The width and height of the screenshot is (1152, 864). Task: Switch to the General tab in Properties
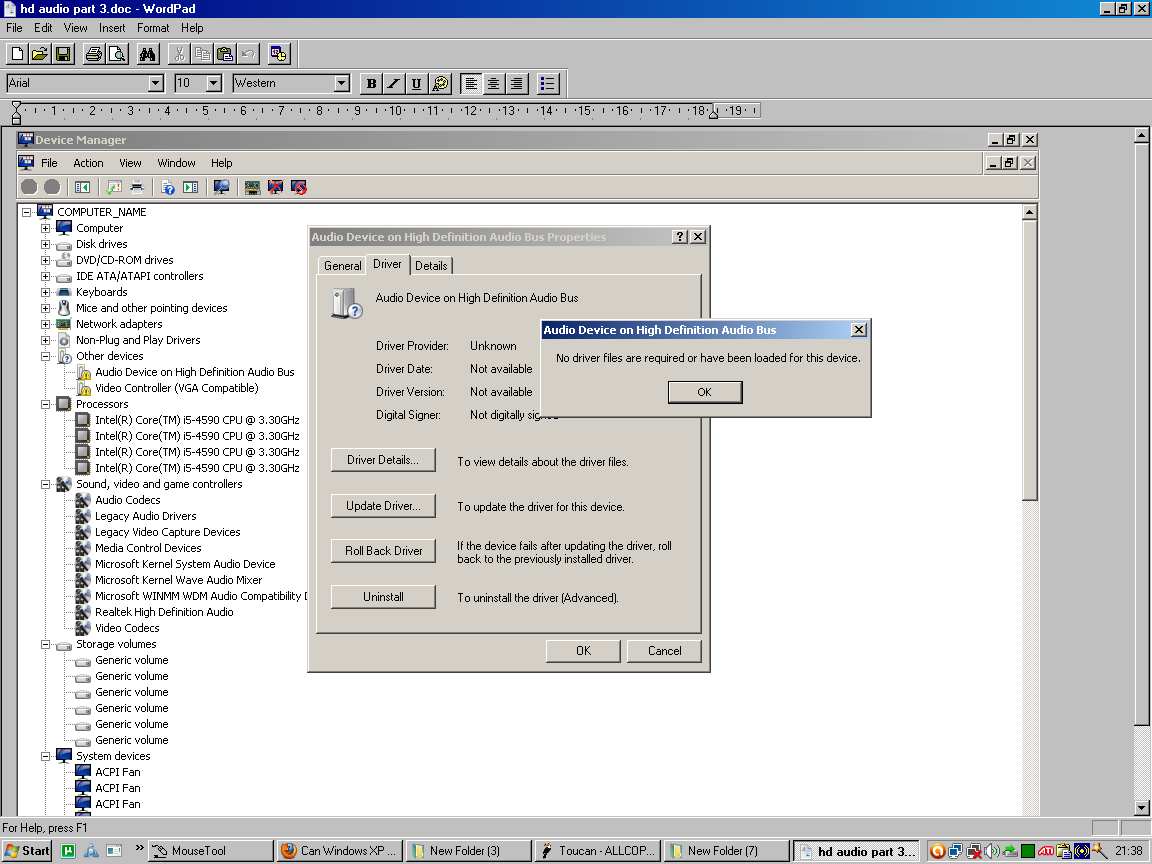tap(342, 266)
